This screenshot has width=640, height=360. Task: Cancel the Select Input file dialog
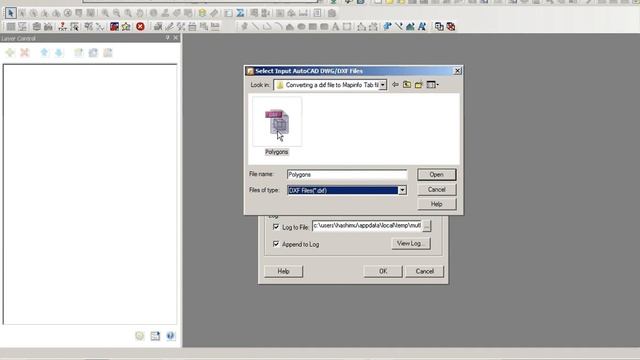click(436, 189)
